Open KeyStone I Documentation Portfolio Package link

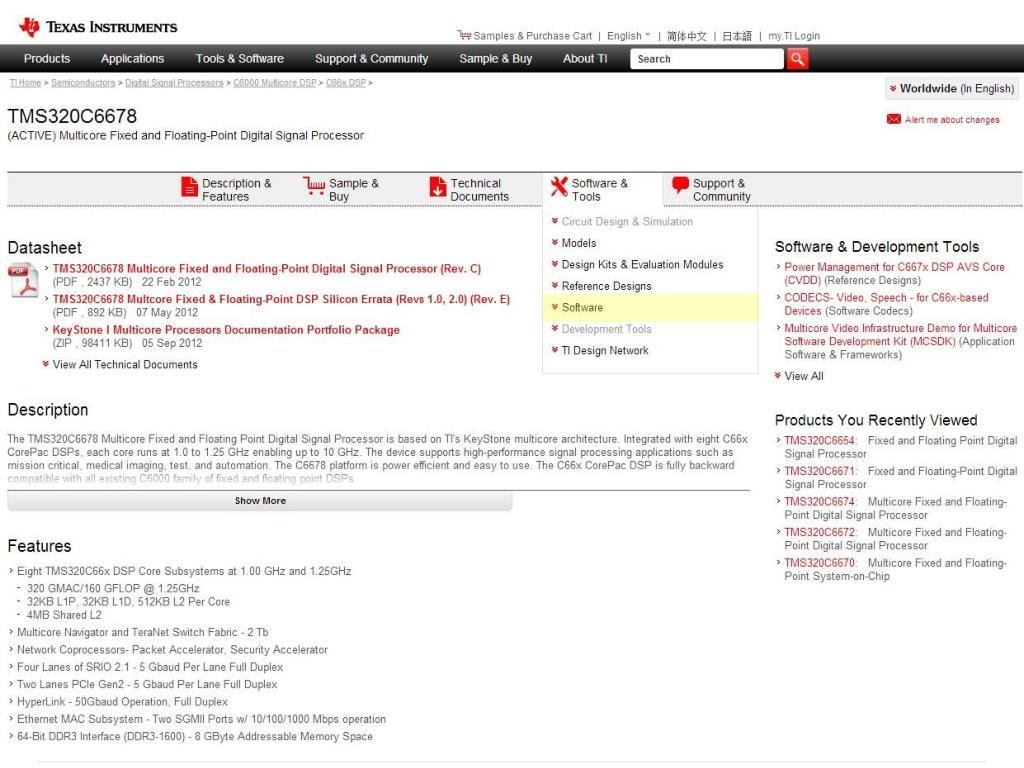coord(226,330)
